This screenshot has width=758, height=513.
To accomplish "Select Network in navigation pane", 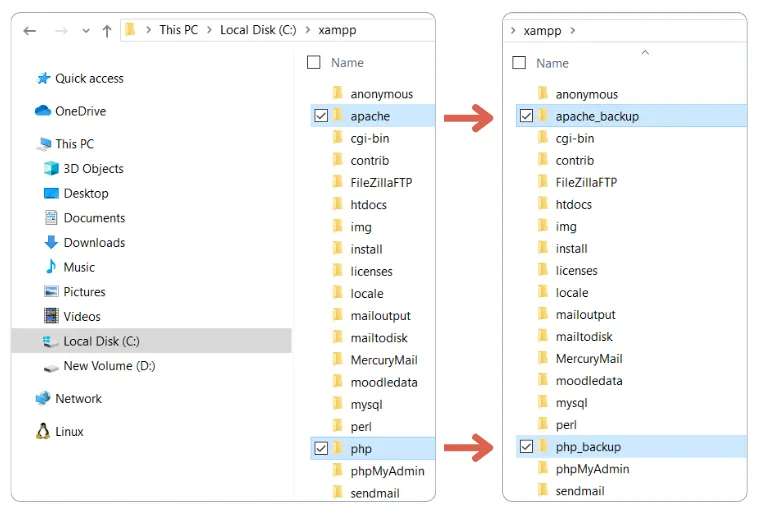I will [78, 399].
